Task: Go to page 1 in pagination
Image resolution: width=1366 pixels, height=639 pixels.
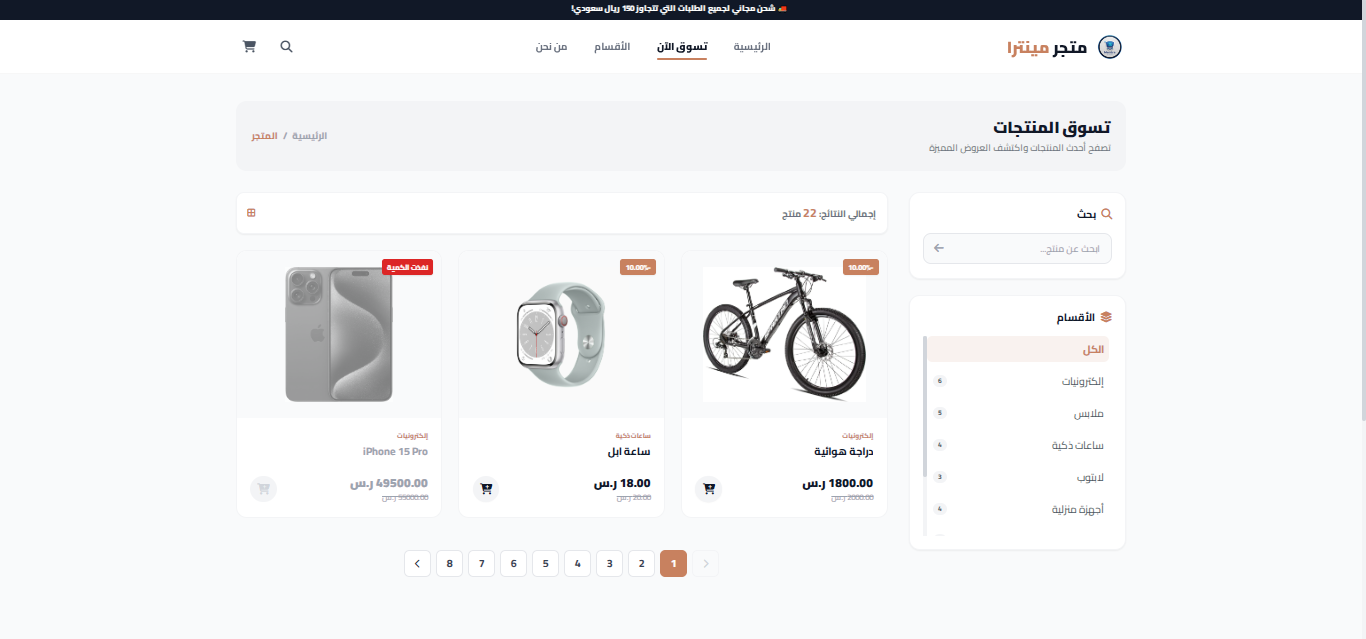Action: [x=674, y=564]
